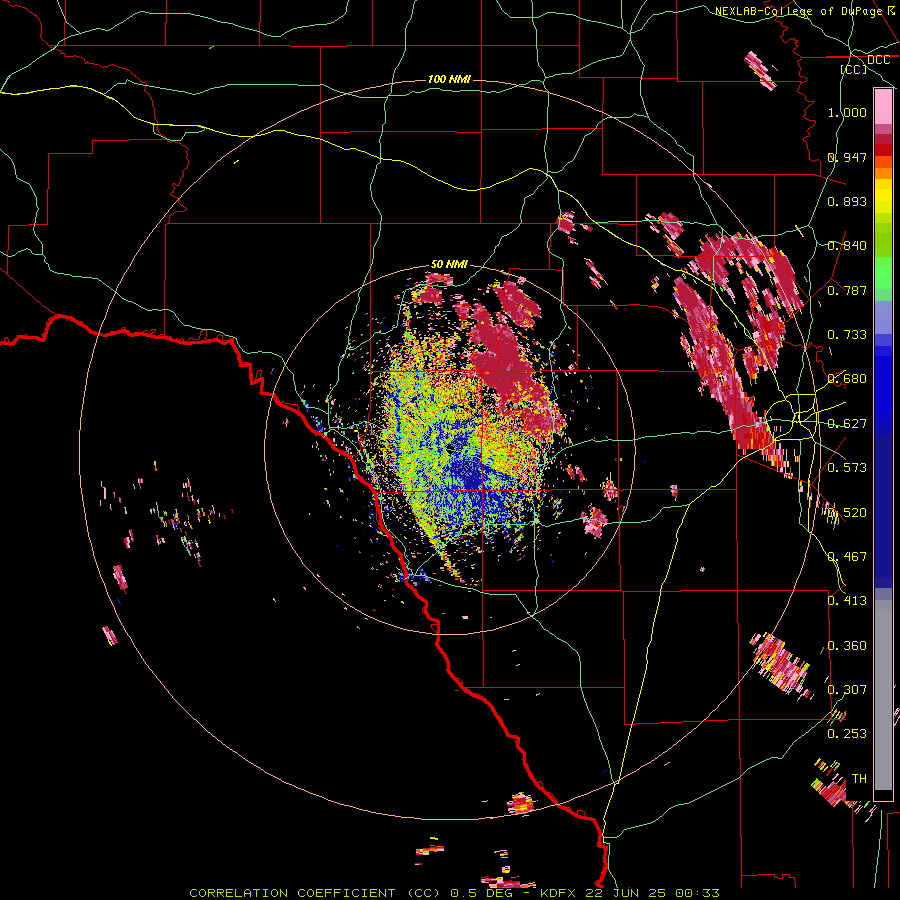The image size is (900, 900).
Task: Click the yellow segment of the color bar
Action: 883,197
